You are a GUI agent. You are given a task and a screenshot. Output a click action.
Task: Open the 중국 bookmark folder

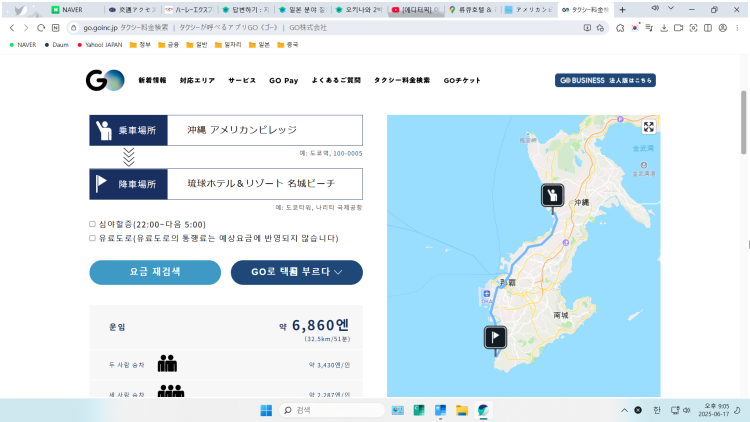tap(287, 44)
